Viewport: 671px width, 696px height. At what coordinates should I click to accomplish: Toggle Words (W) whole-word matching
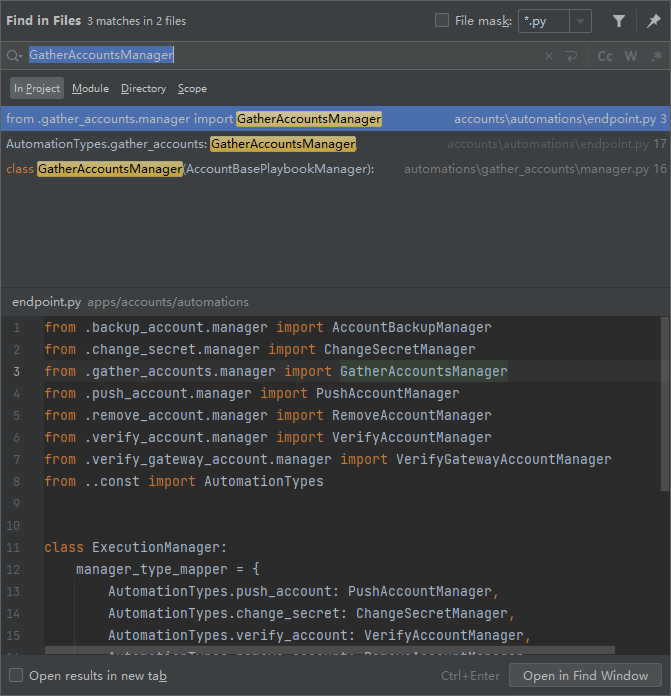coord(631,56)
